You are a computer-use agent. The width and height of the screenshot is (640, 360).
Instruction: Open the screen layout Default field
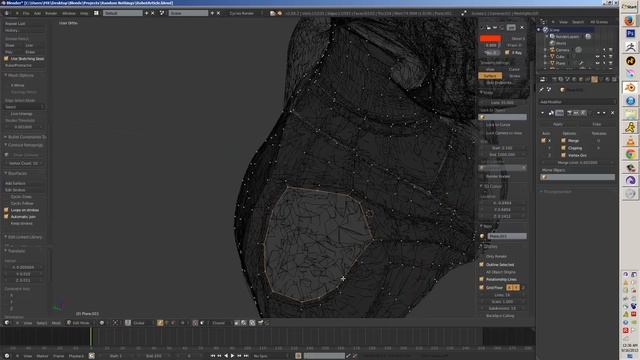click(122, 13)
